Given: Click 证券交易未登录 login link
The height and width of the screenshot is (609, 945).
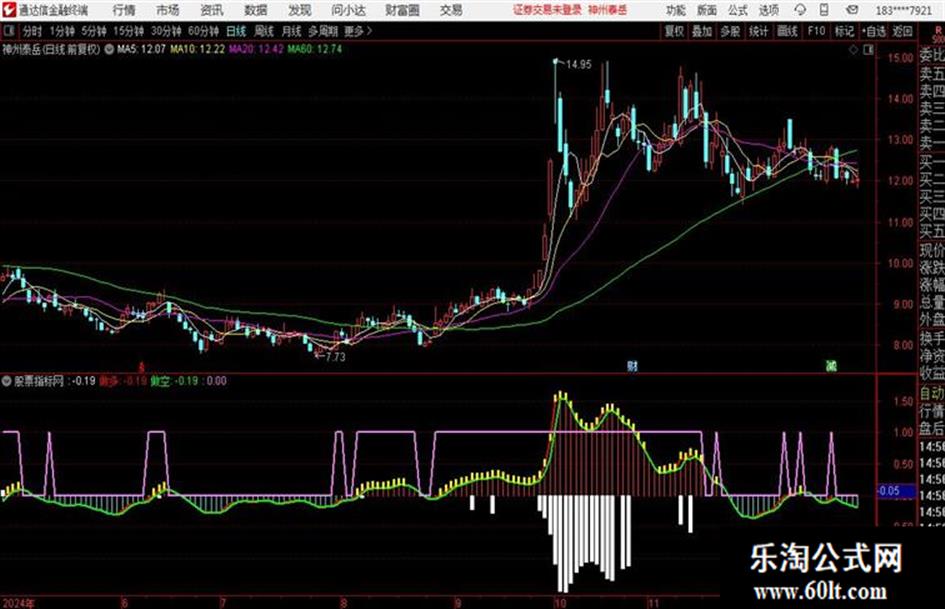Looking at the screenshot, I should coord(548,10).
